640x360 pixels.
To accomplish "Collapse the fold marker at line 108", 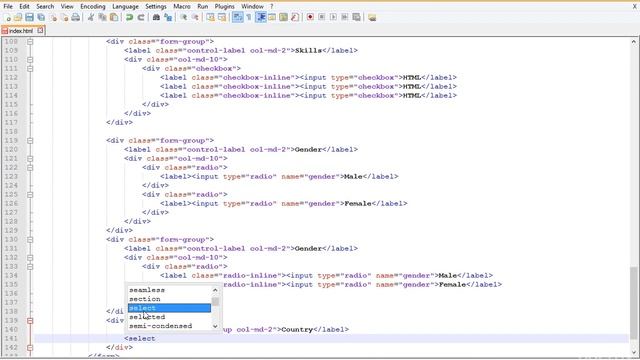I will [x=30, y=42].
